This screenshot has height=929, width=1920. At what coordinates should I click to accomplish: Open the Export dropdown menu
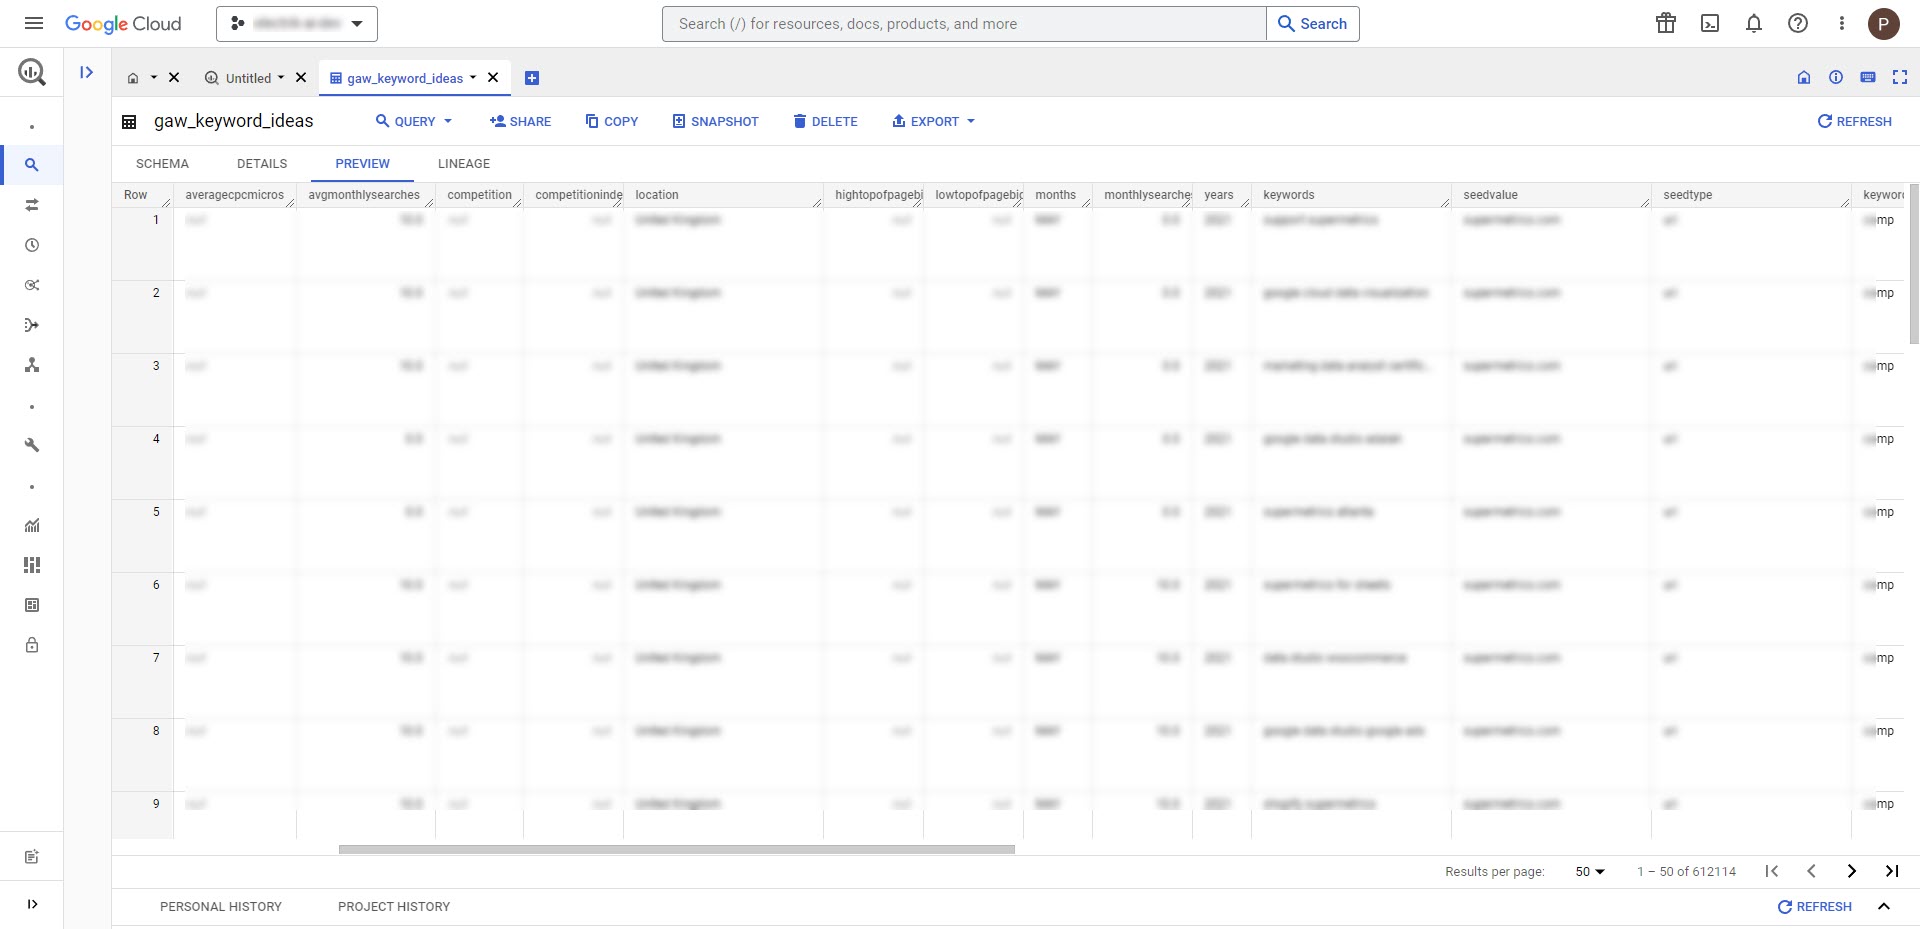click(x=934, y=121)
